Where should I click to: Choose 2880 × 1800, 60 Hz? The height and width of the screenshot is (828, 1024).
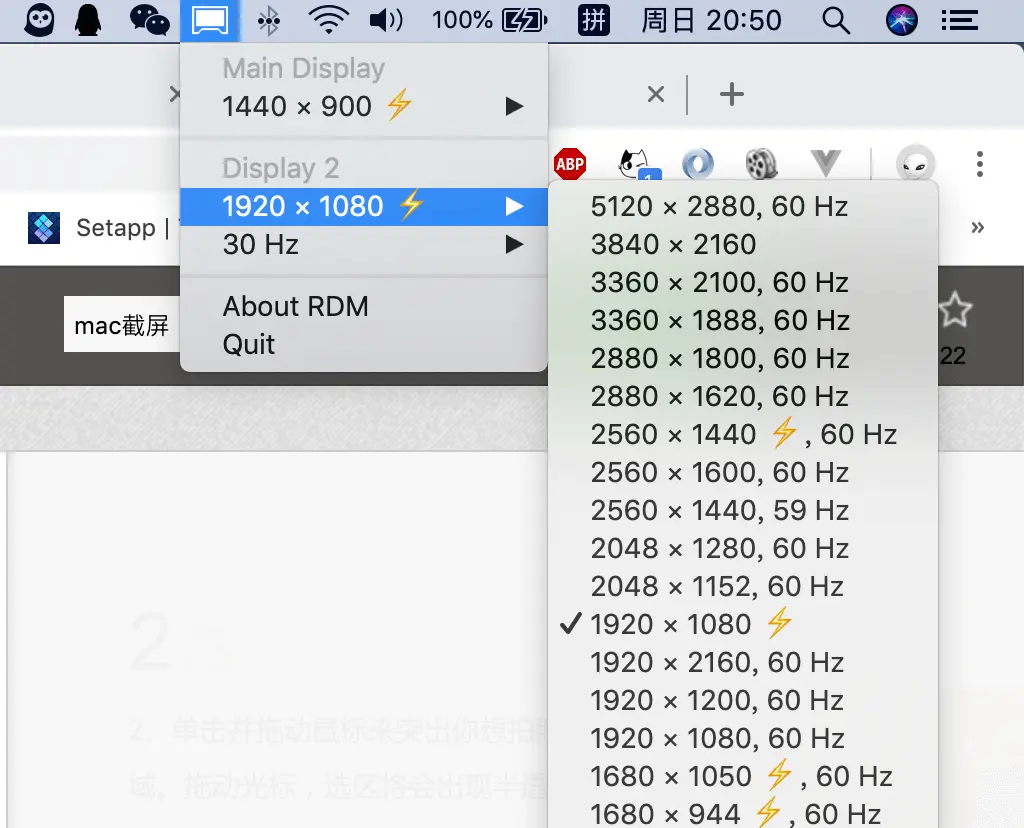coord(743,358)
